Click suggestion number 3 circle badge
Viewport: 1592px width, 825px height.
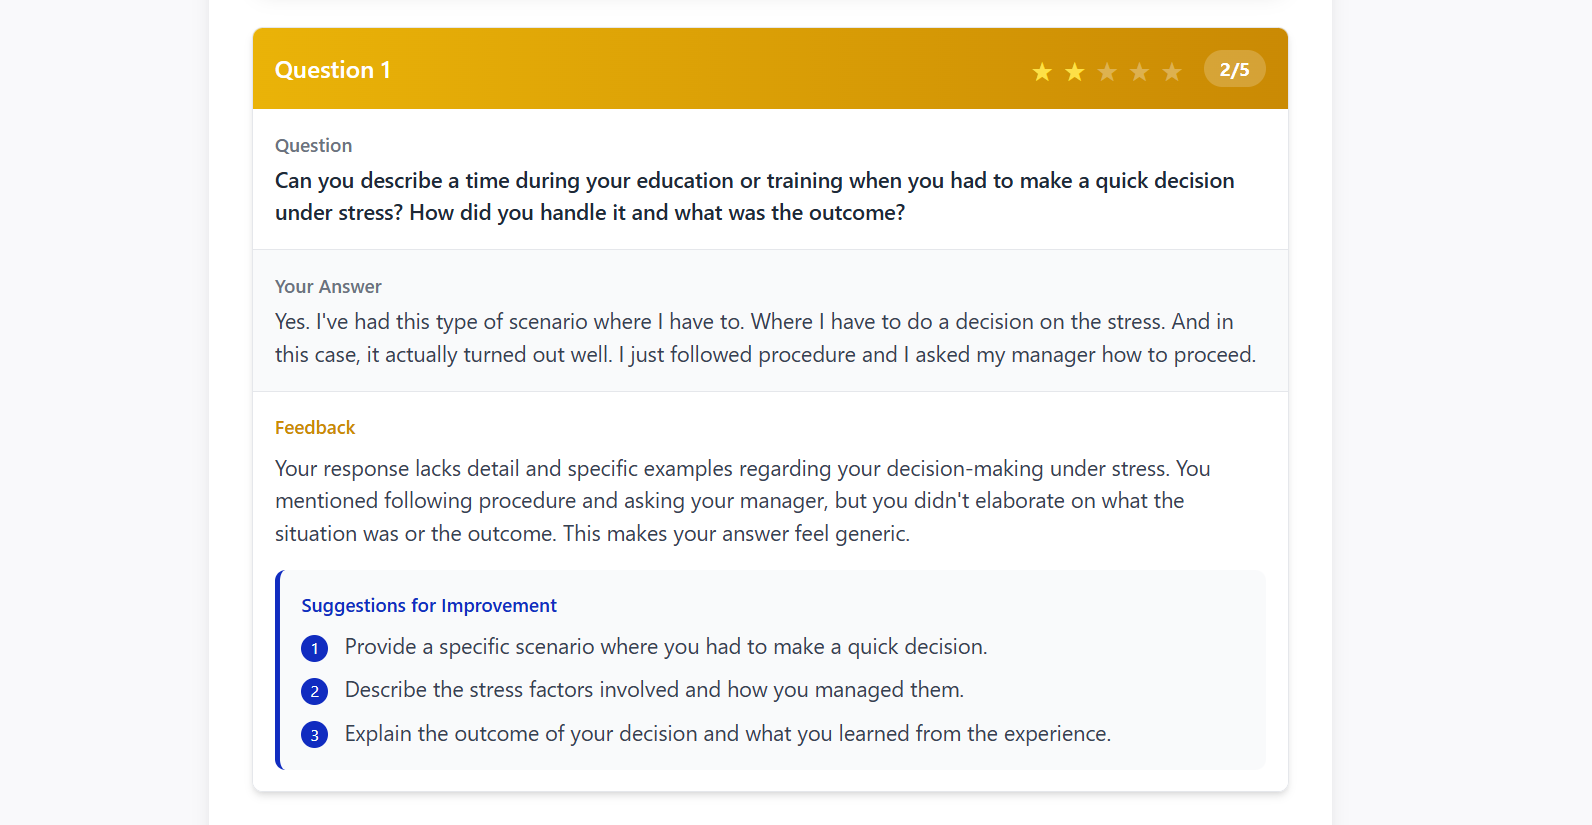click(314, 735)
